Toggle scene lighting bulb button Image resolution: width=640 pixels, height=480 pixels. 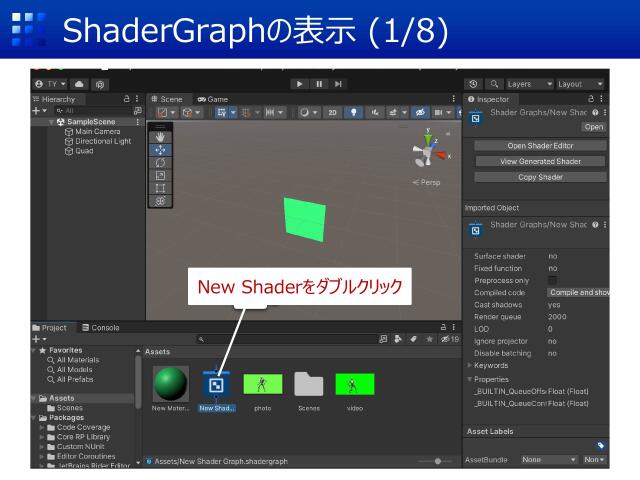(x=353, y=113)
